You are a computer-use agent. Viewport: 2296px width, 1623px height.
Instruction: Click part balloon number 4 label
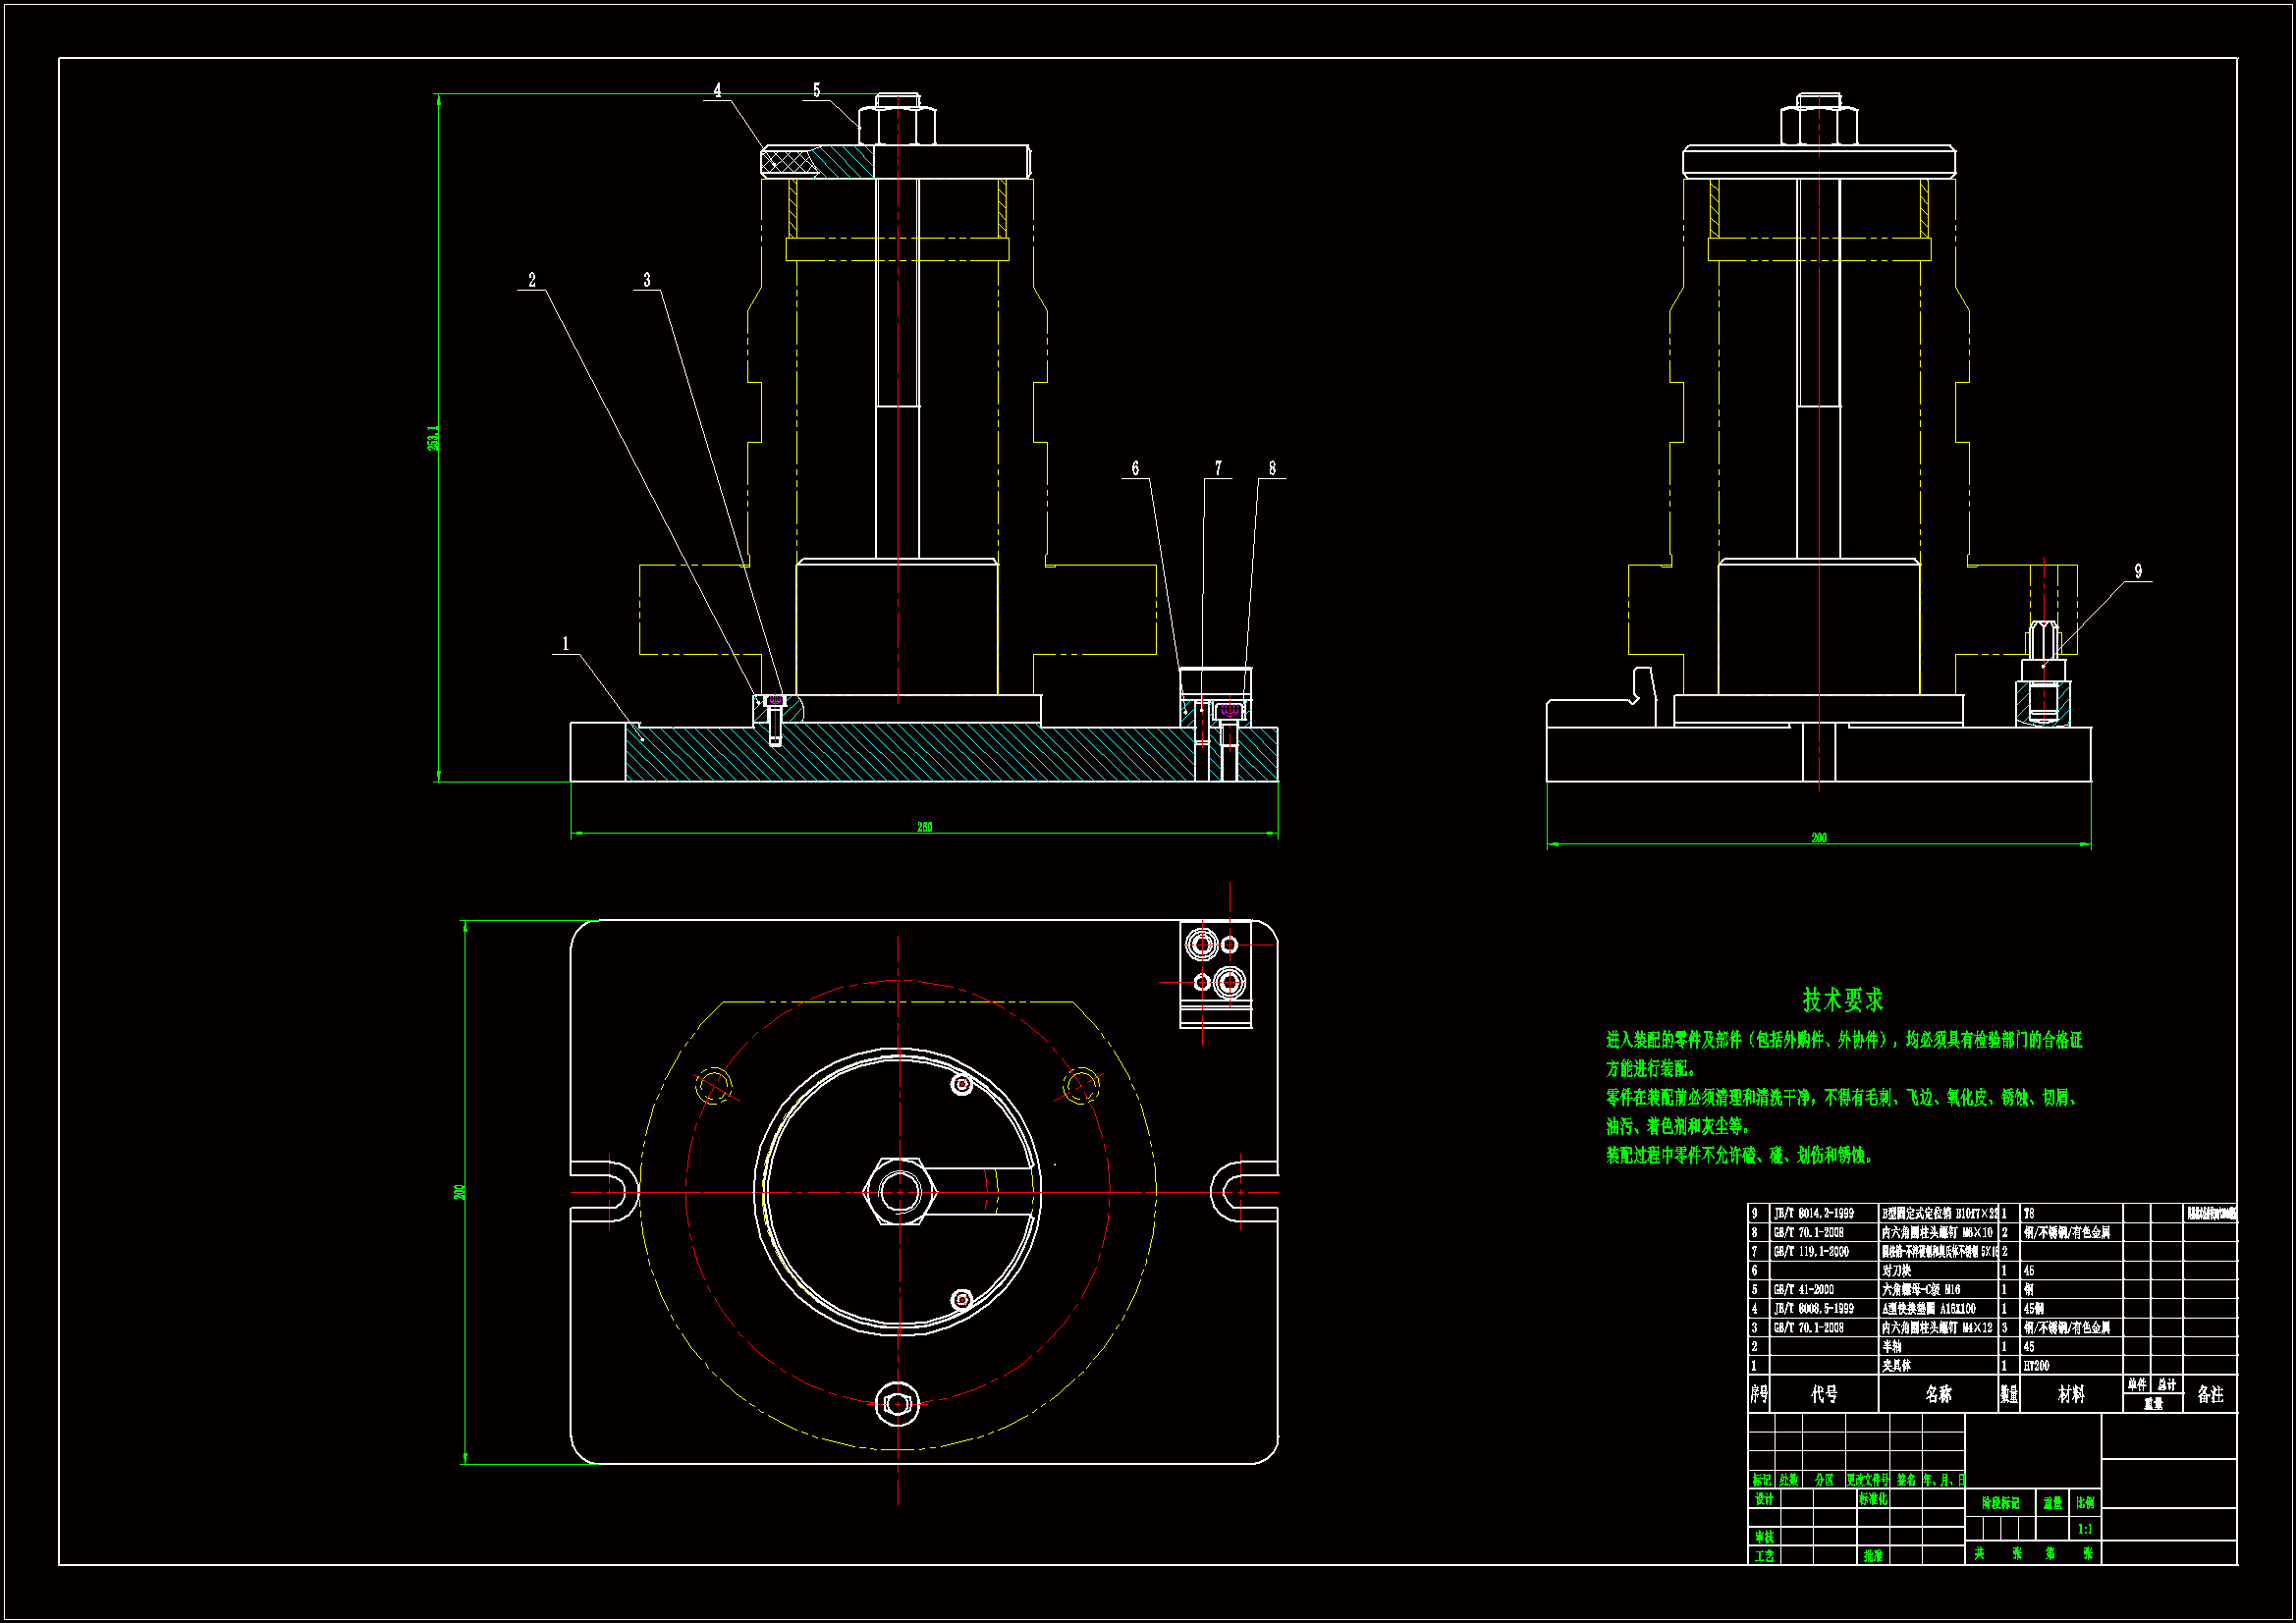717,90
